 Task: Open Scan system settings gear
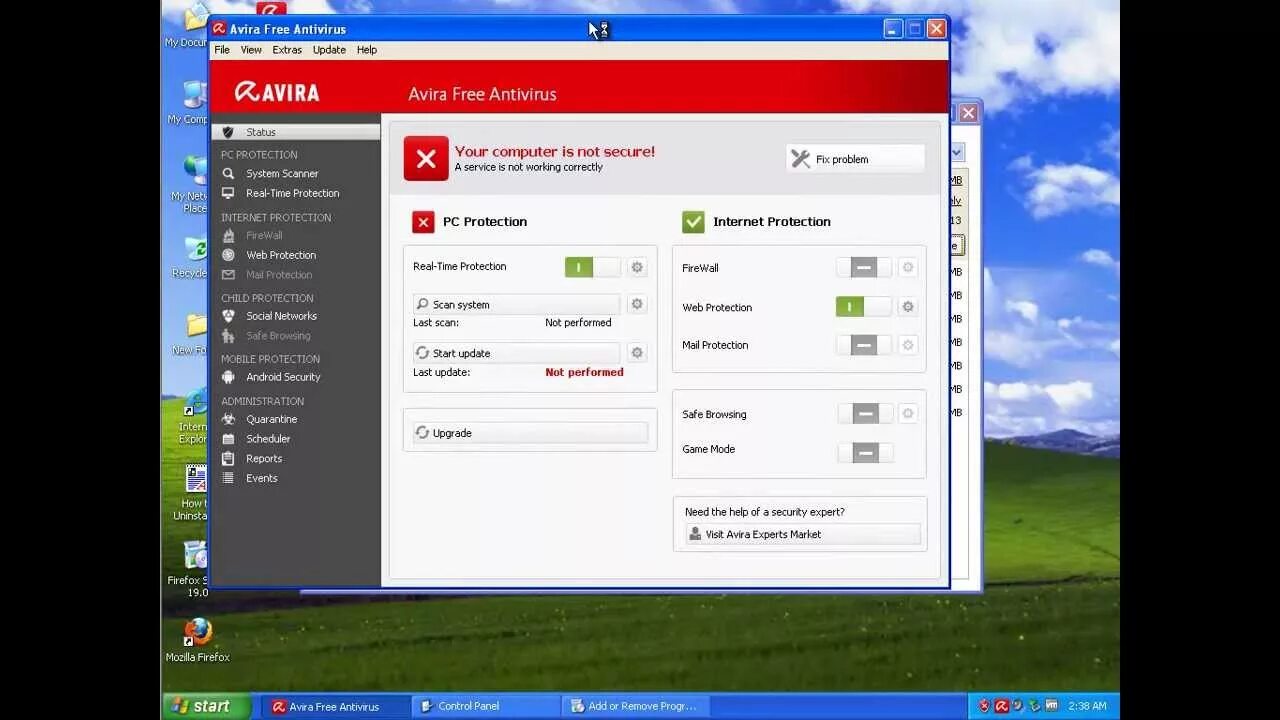(x=637, y=304)
